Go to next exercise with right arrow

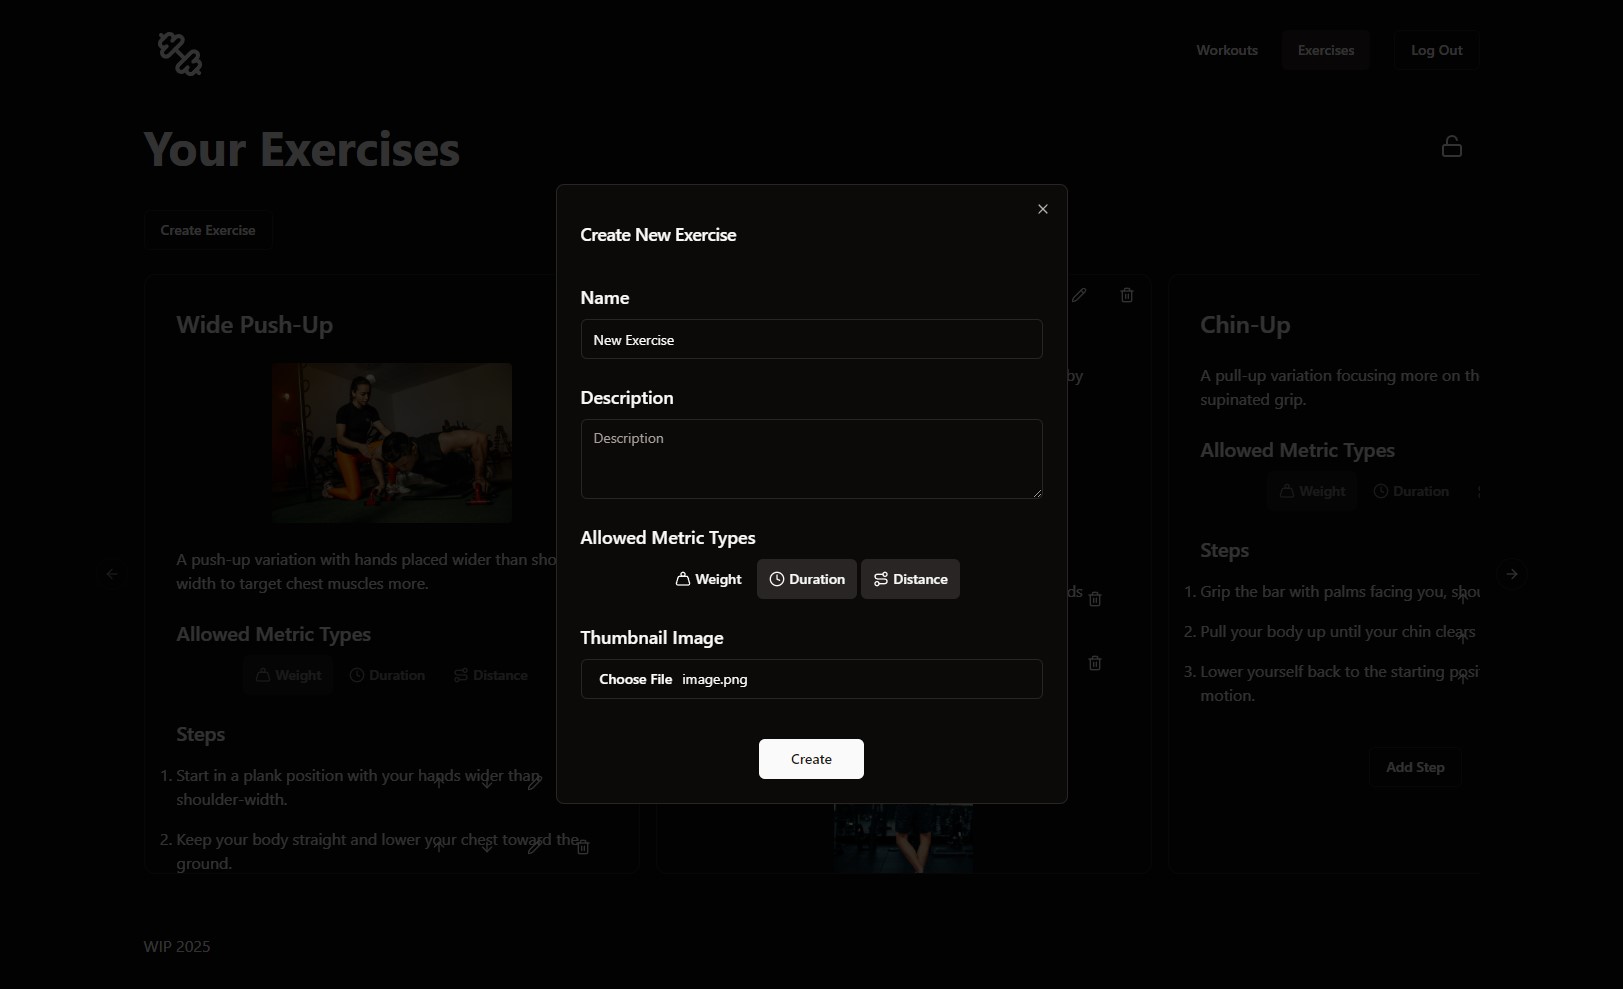click(x=1512, y=574)
